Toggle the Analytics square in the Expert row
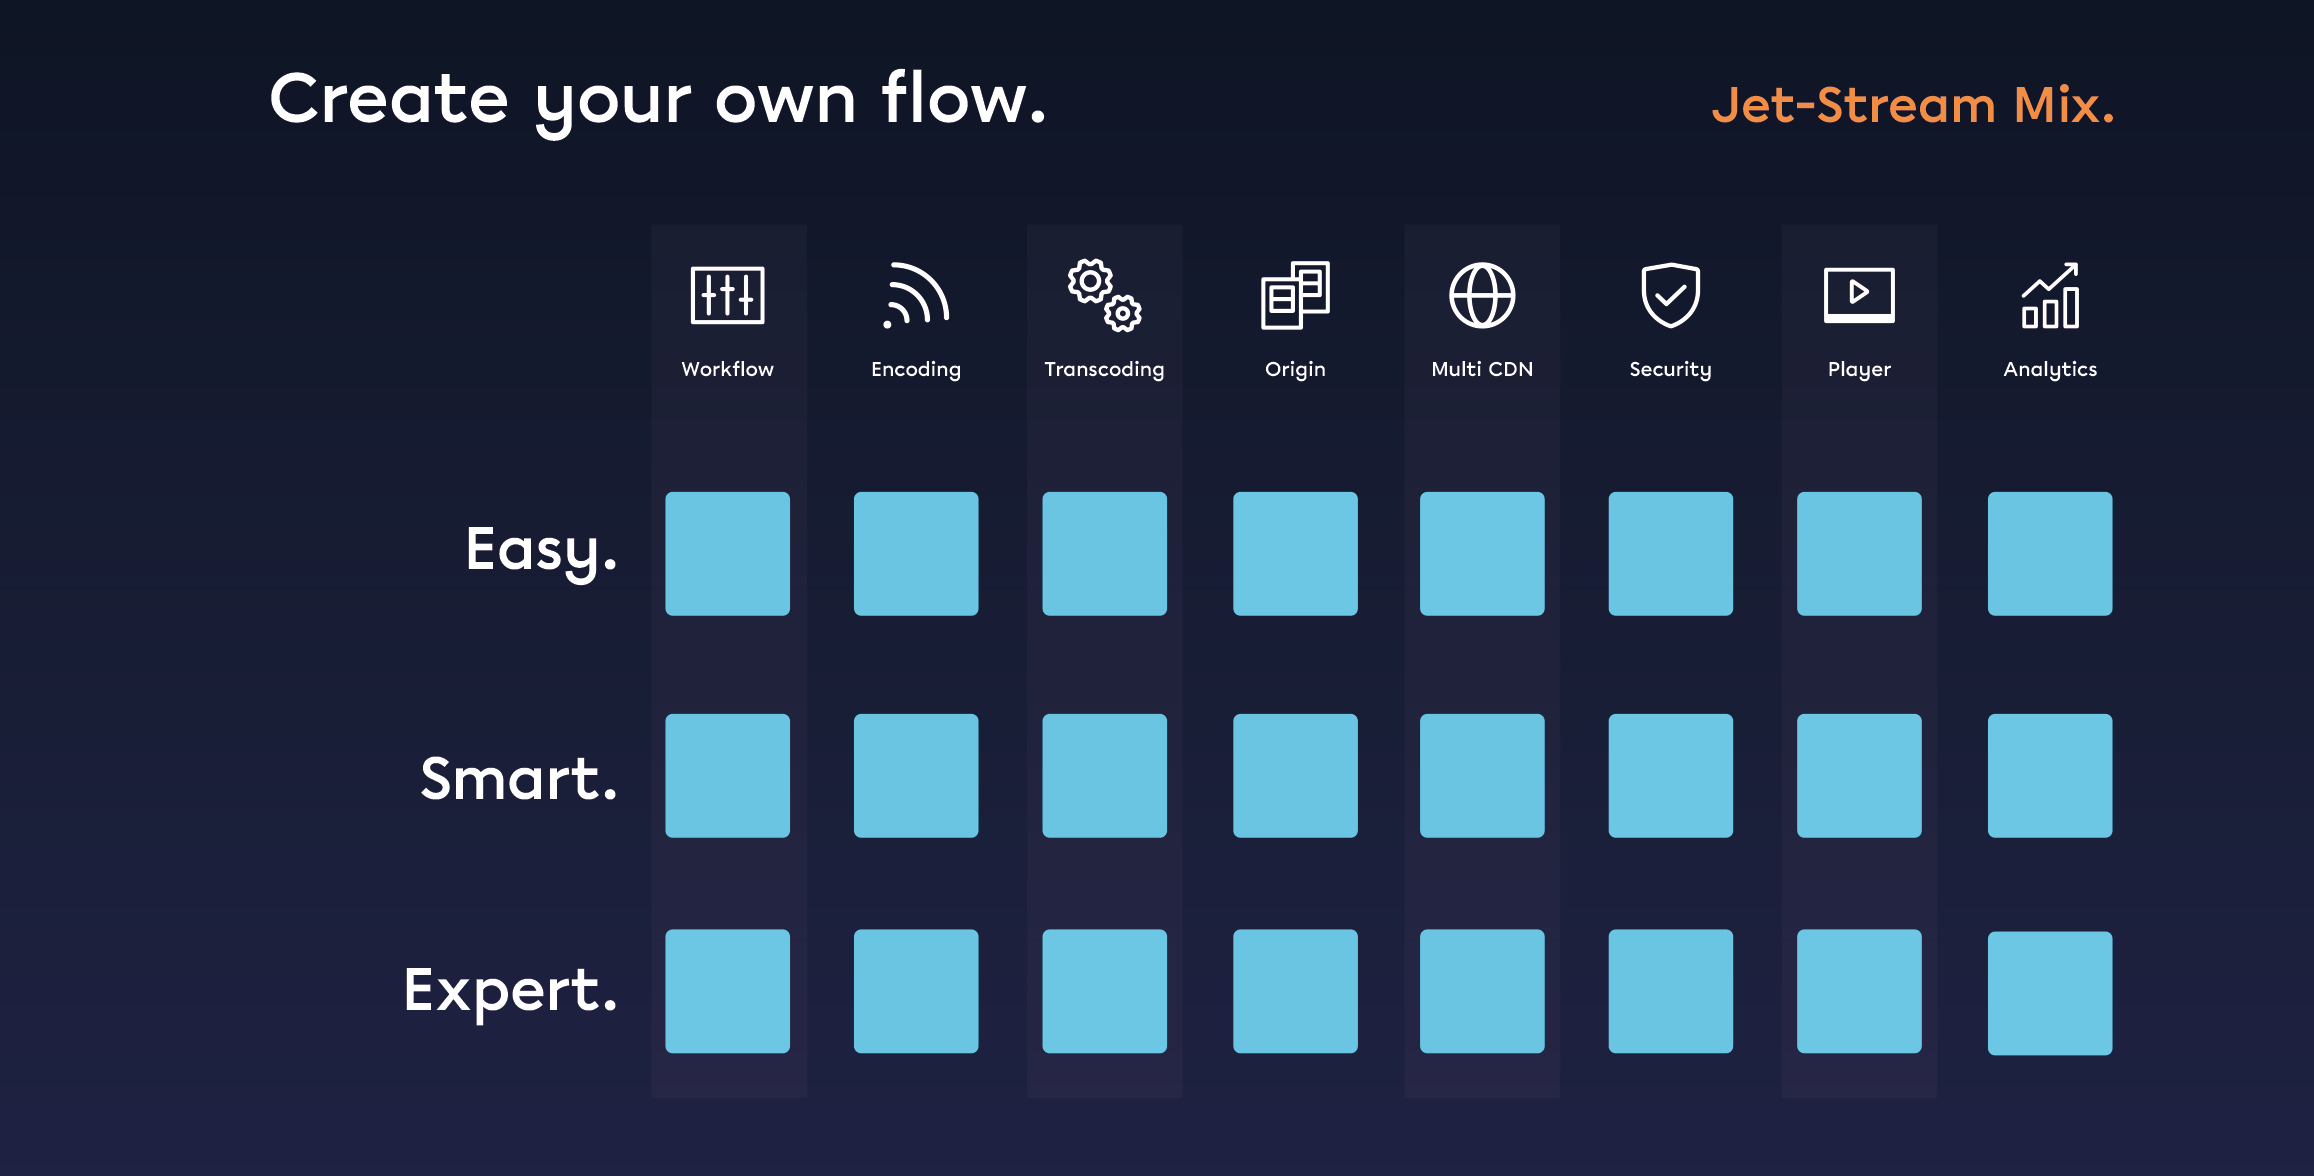The width and height of the screenshot is (2314, 1176). tap(2049, 992)
